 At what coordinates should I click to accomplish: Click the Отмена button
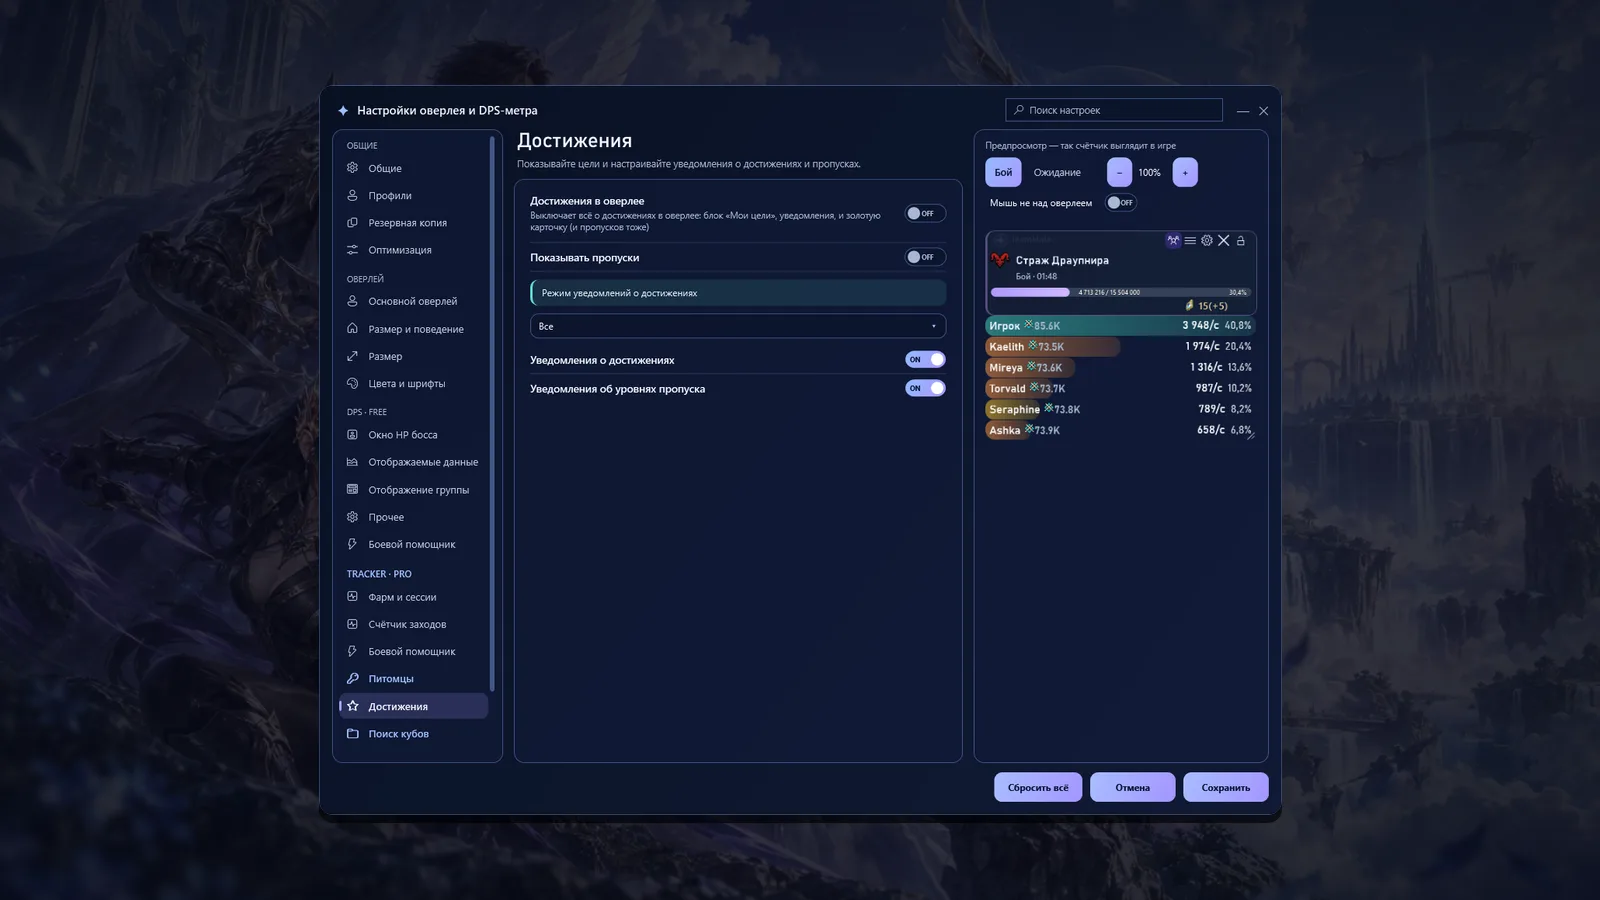click(1133, 787)
